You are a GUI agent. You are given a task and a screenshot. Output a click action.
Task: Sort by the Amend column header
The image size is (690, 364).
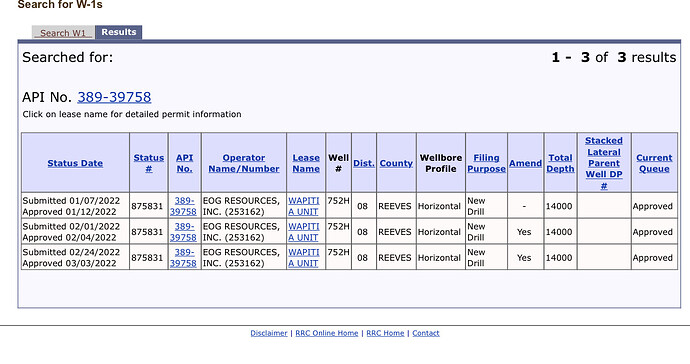(x=525, y=163)
